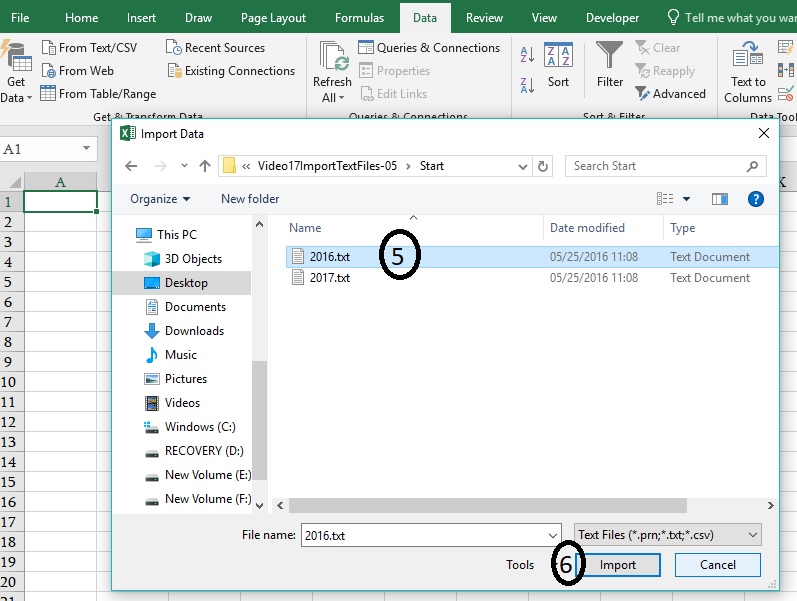The image size is (797, 601).
Task: Sort A to Z ascending
Action: [527, 54]
